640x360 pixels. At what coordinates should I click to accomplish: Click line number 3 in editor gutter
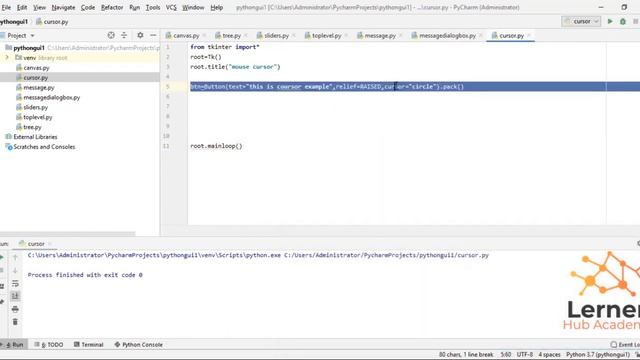[167, 67]
